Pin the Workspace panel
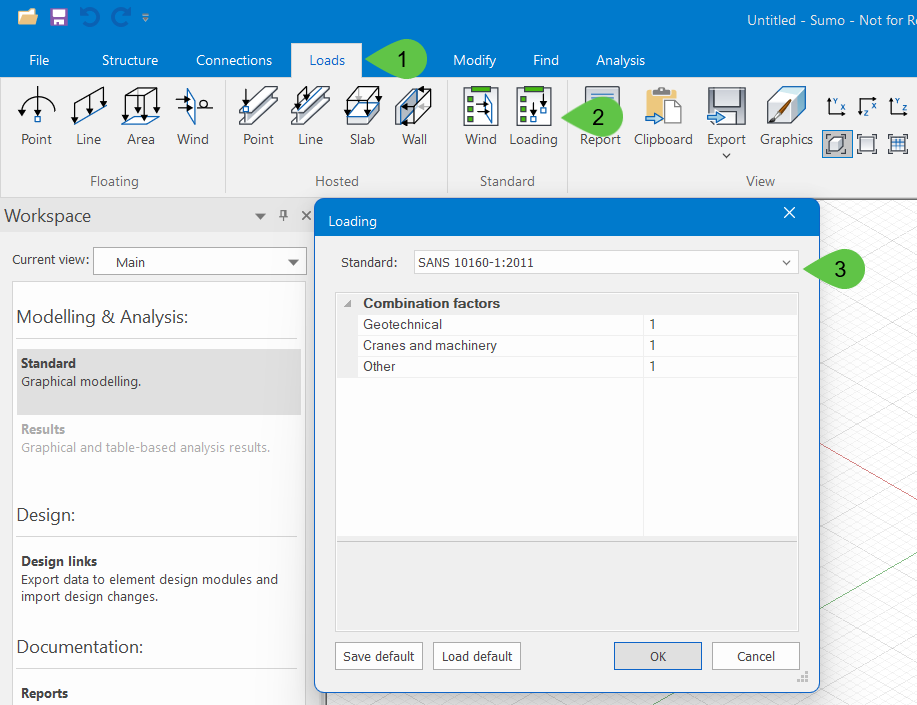Image resolution: width=917 pixels, height=705 pixels. (x=284, y=215)
